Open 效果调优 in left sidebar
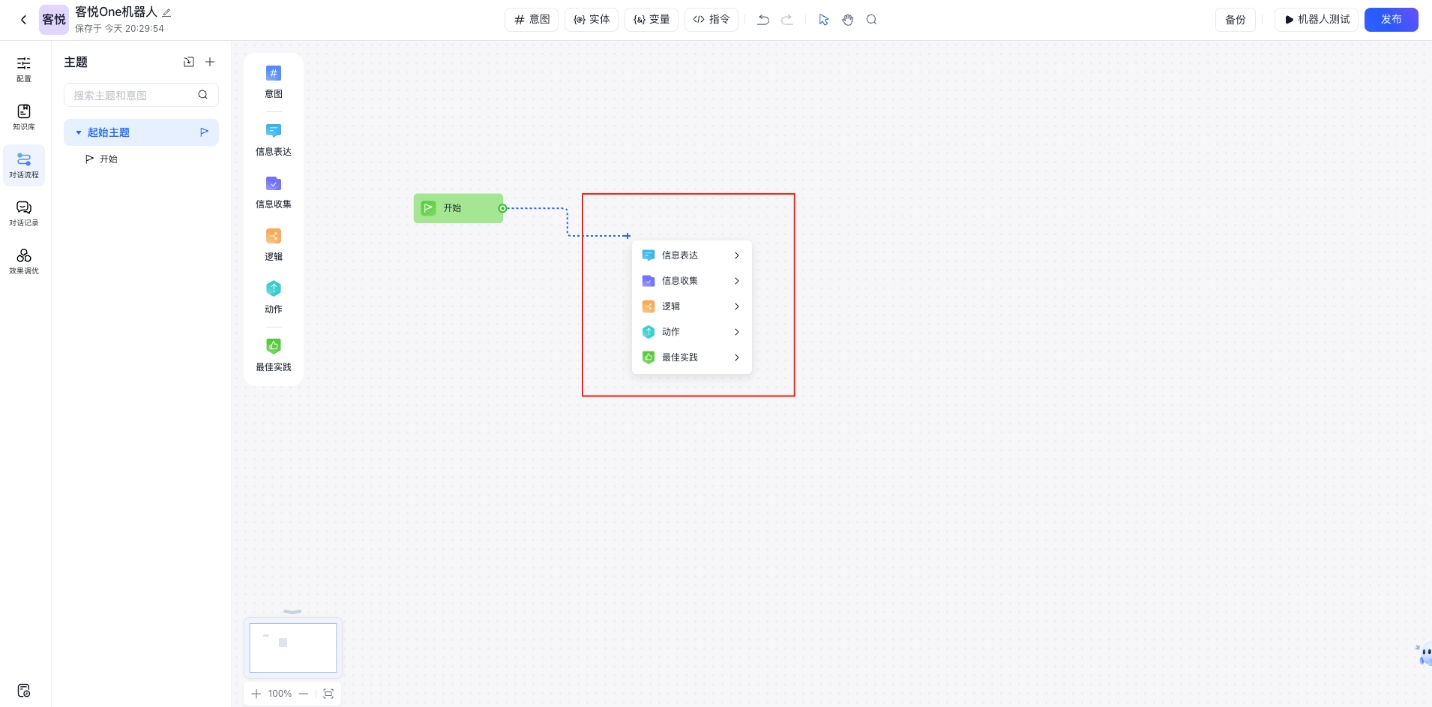The image size is (1432, 707). (x=24, y=261)
